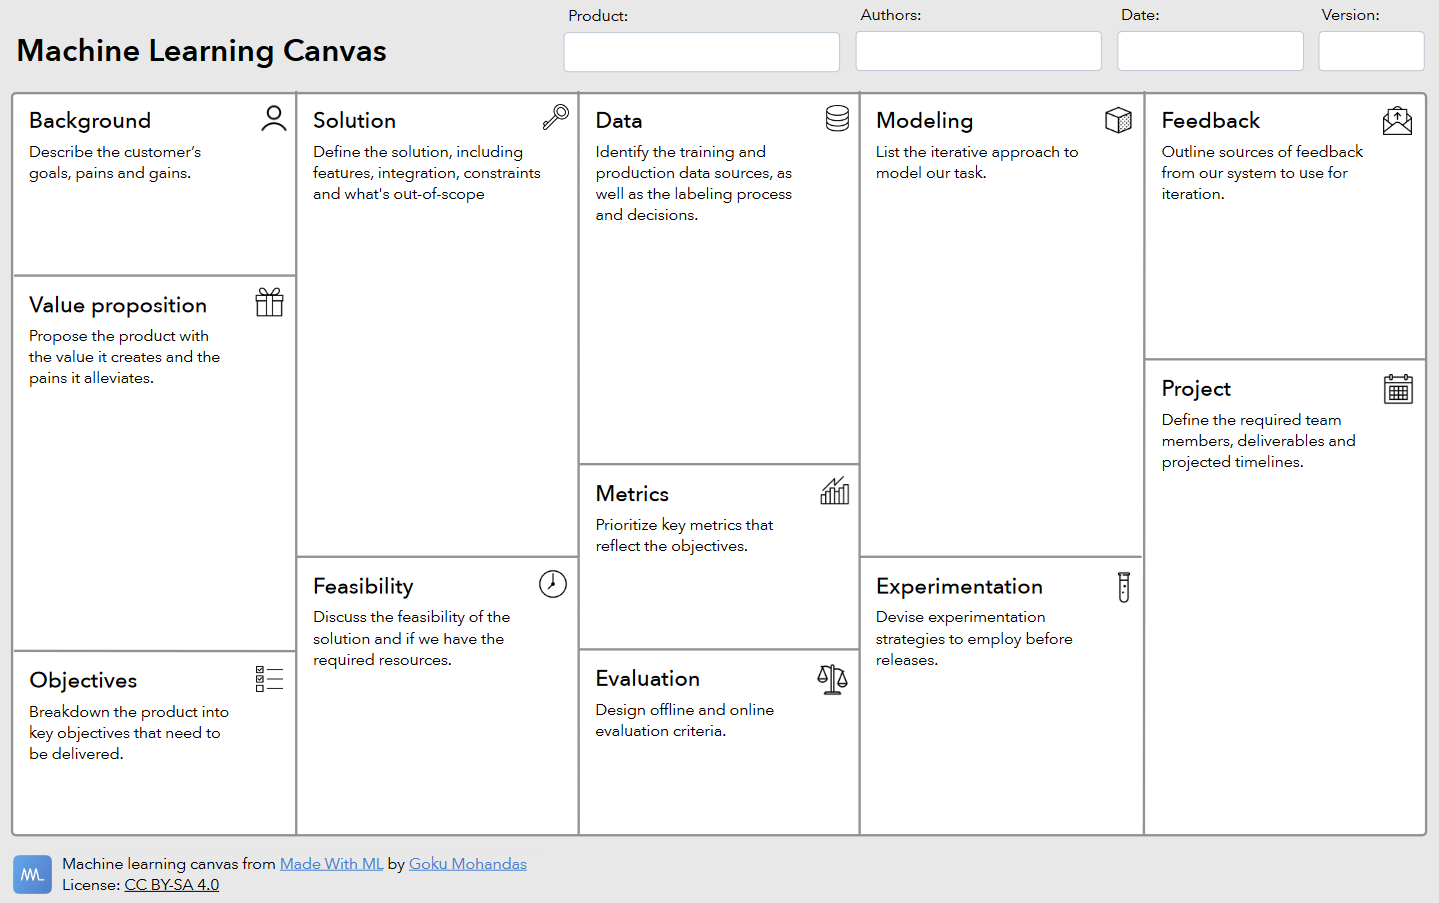1439x903 pixels.
Task: Click the envelope icon in Feedback section
Action: (1397, 121)
